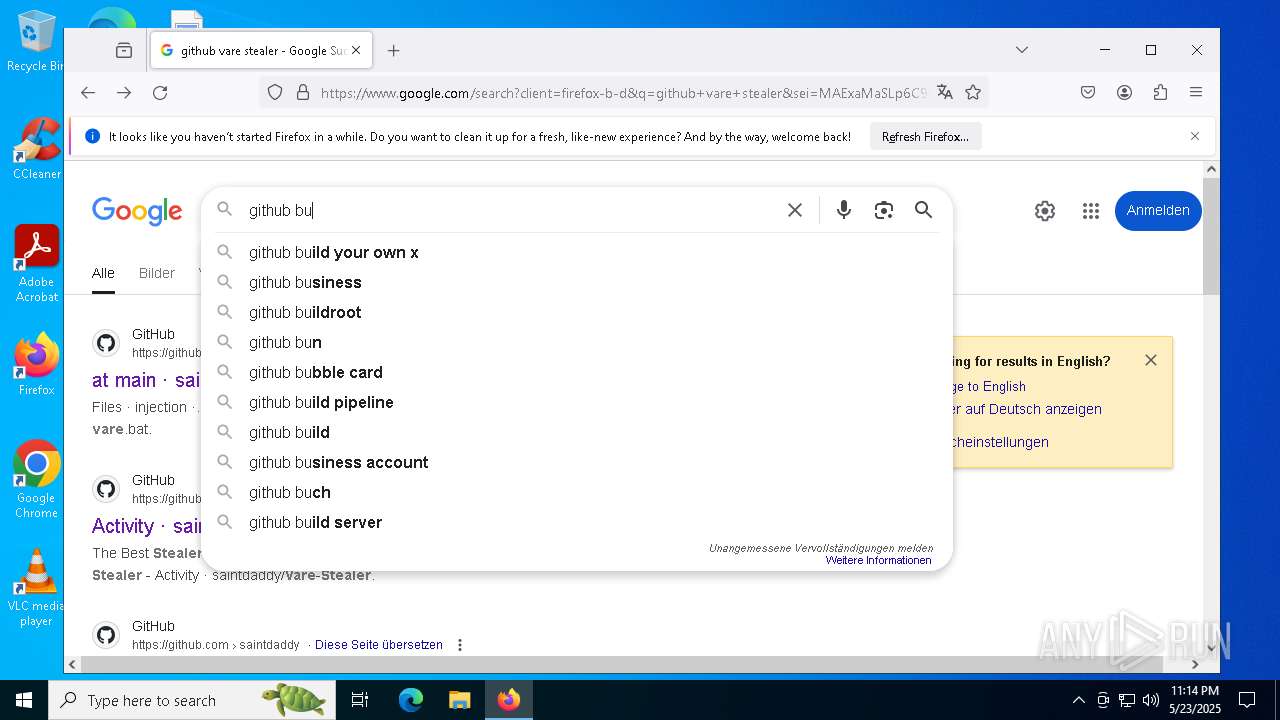Select suggestion github build pipeline
The width and height of the screenshot is (1280, 720).
click(577, 402)
